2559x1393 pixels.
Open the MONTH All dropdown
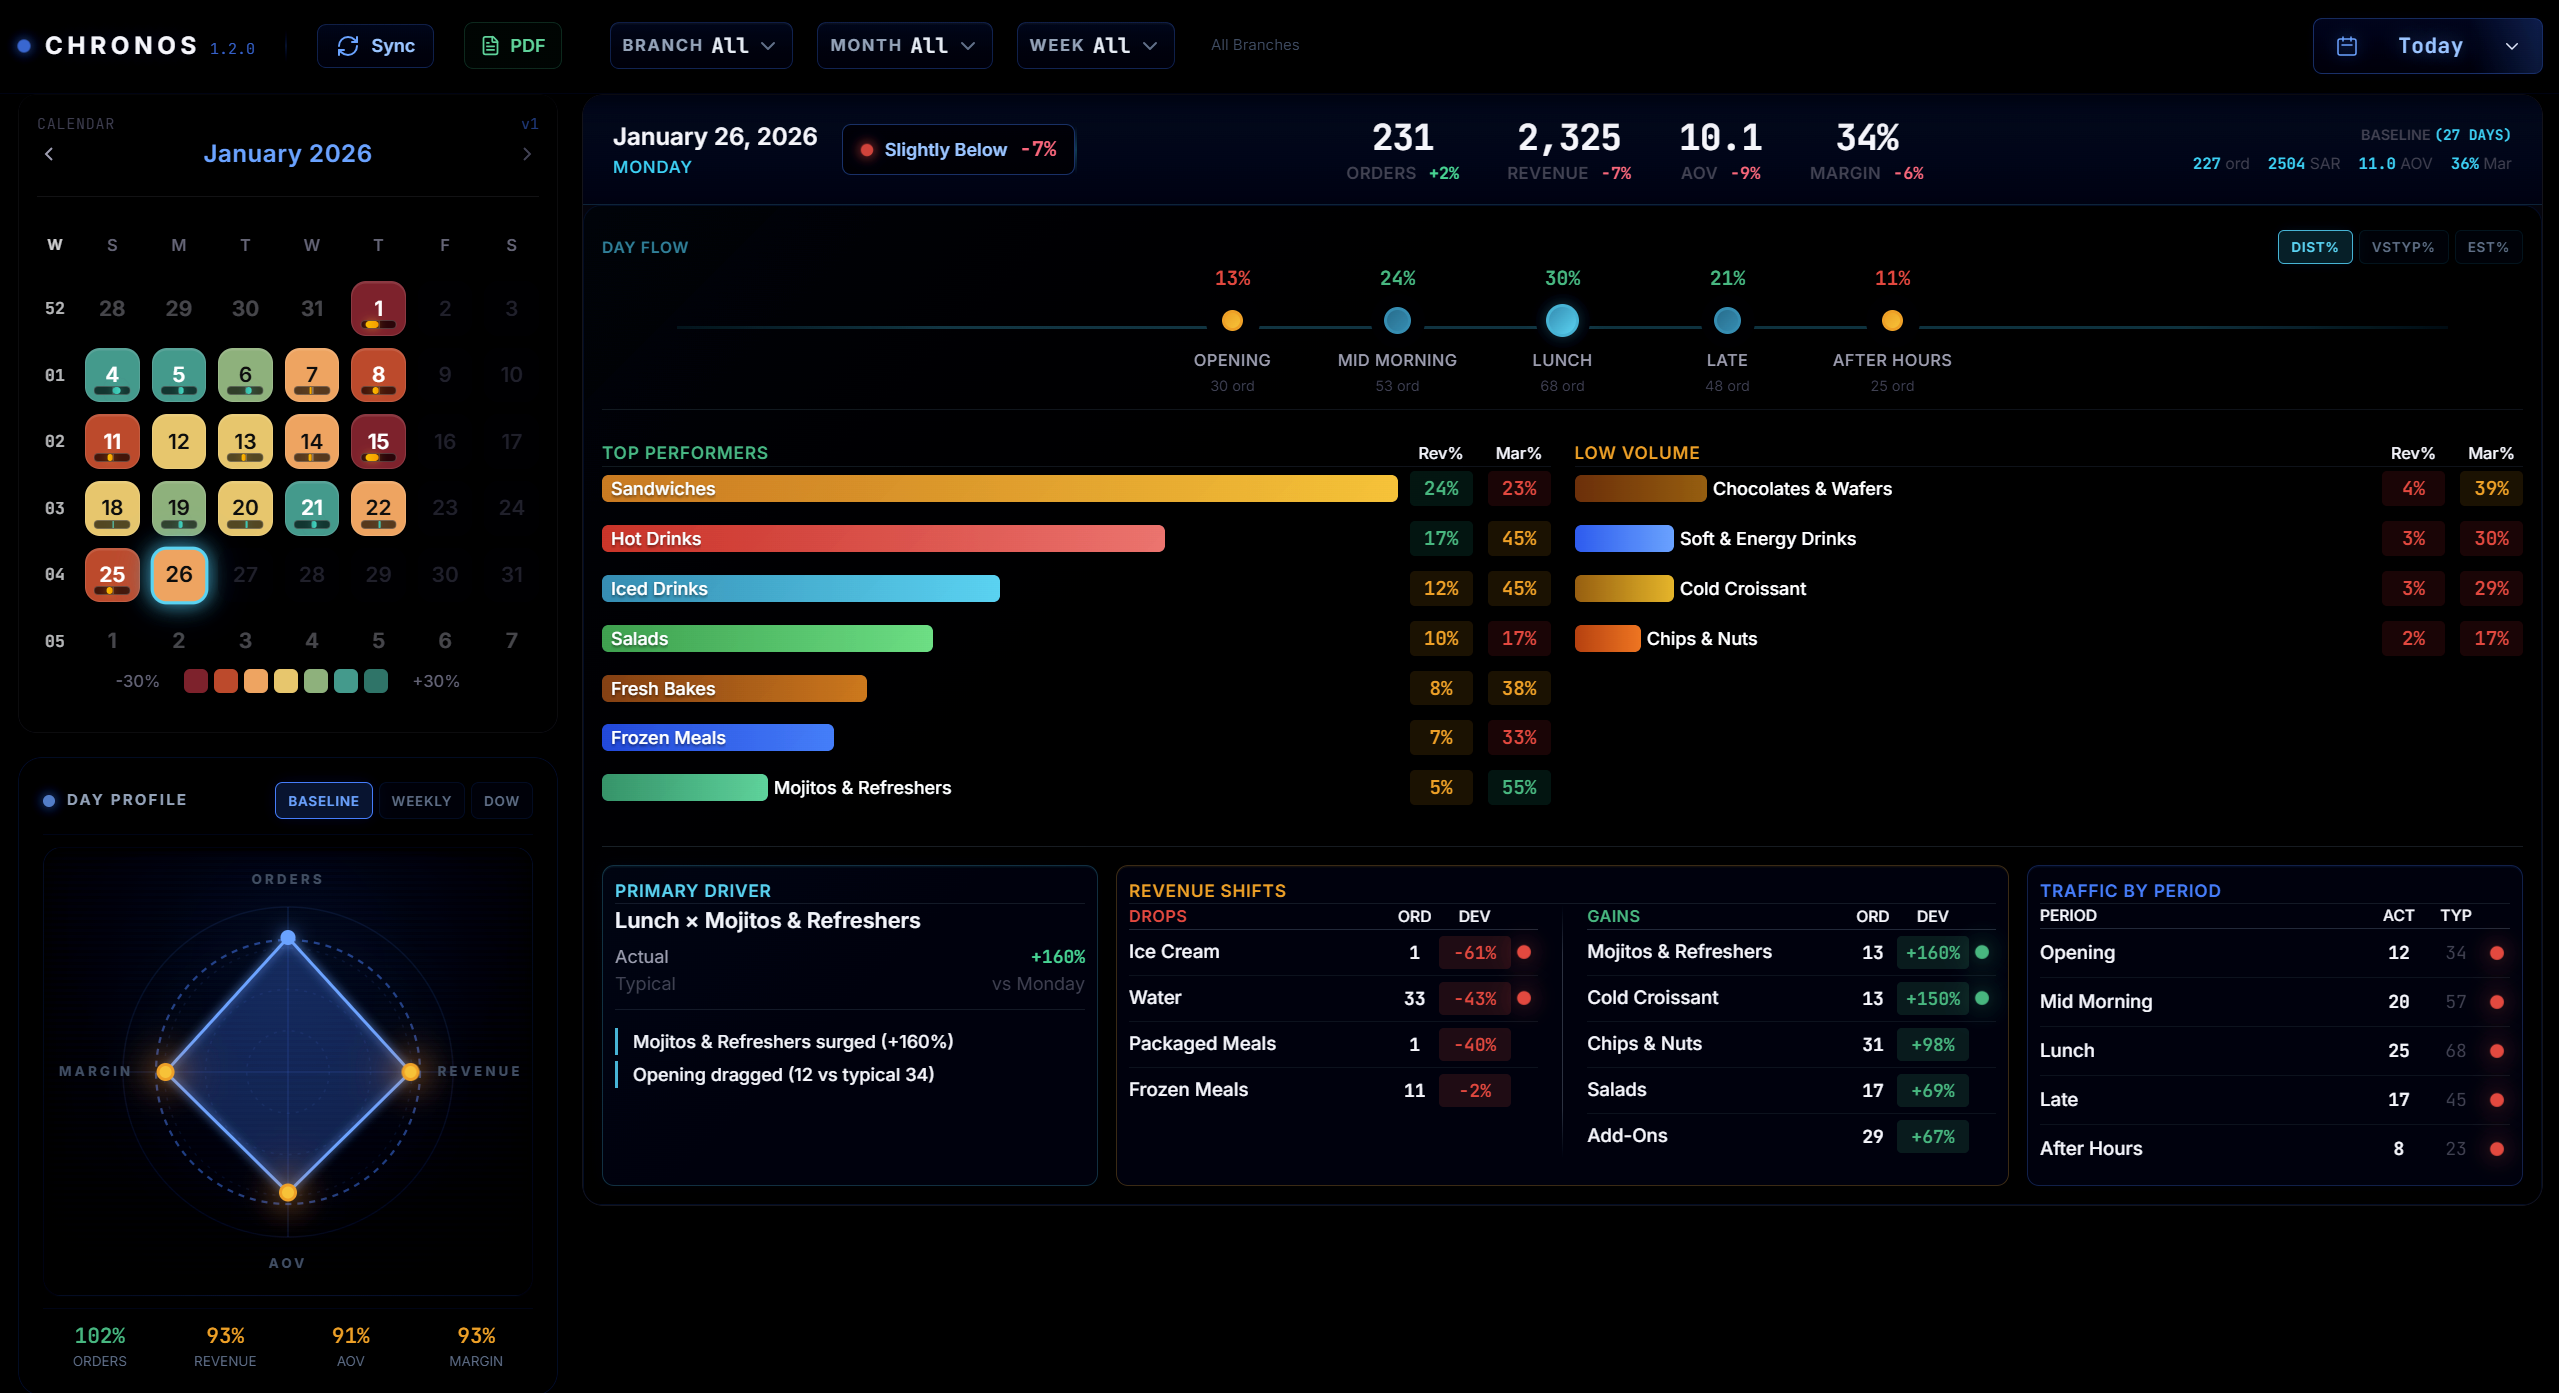tap(903, 45)
